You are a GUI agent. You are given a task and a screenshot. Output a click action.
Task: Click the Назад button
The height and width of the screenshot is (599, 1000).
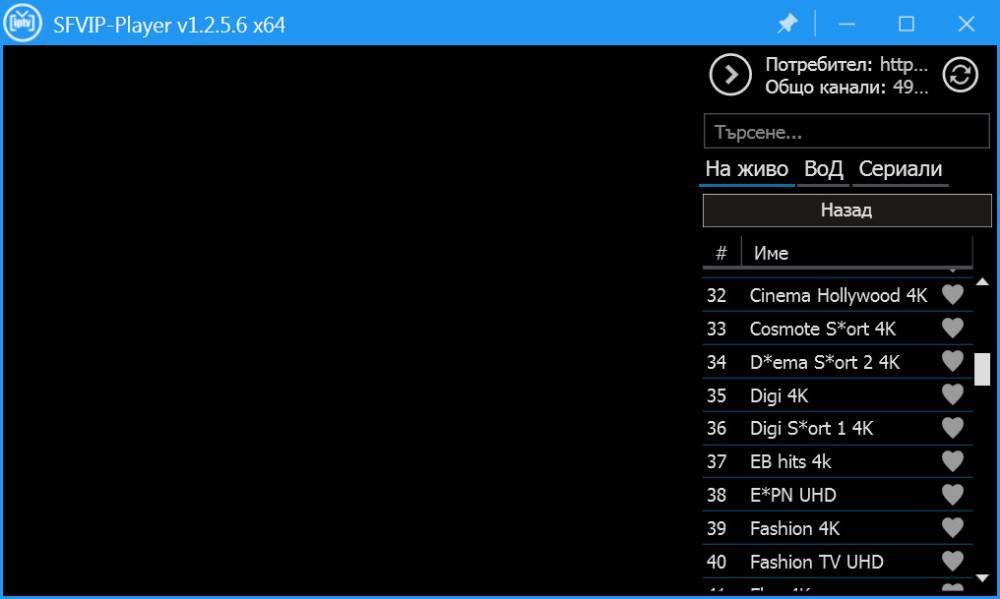click(x=847, y=210)
